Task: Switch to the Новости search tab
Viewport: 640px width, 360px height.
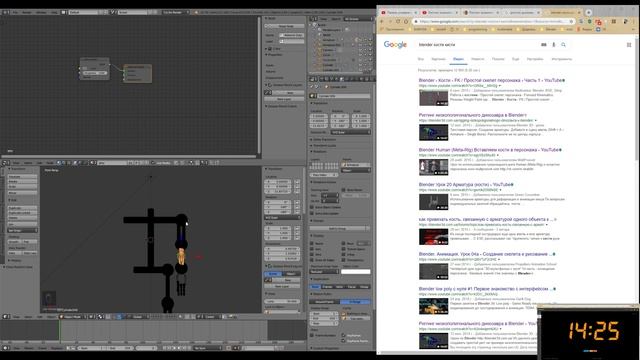Action: (478, 59)
